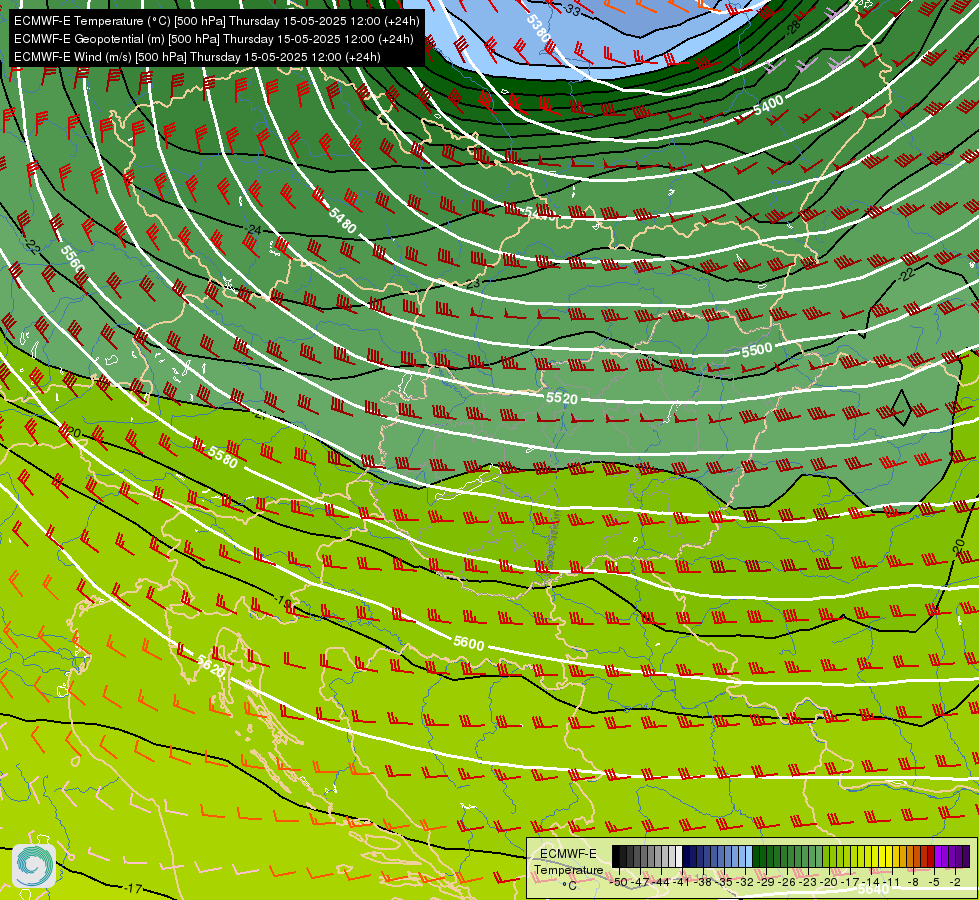Select the 'ECMWF-E Wind (m/s) [500 hPa]' title line
The width and height of the screenshot is (979, 900).
click(197, 57)
